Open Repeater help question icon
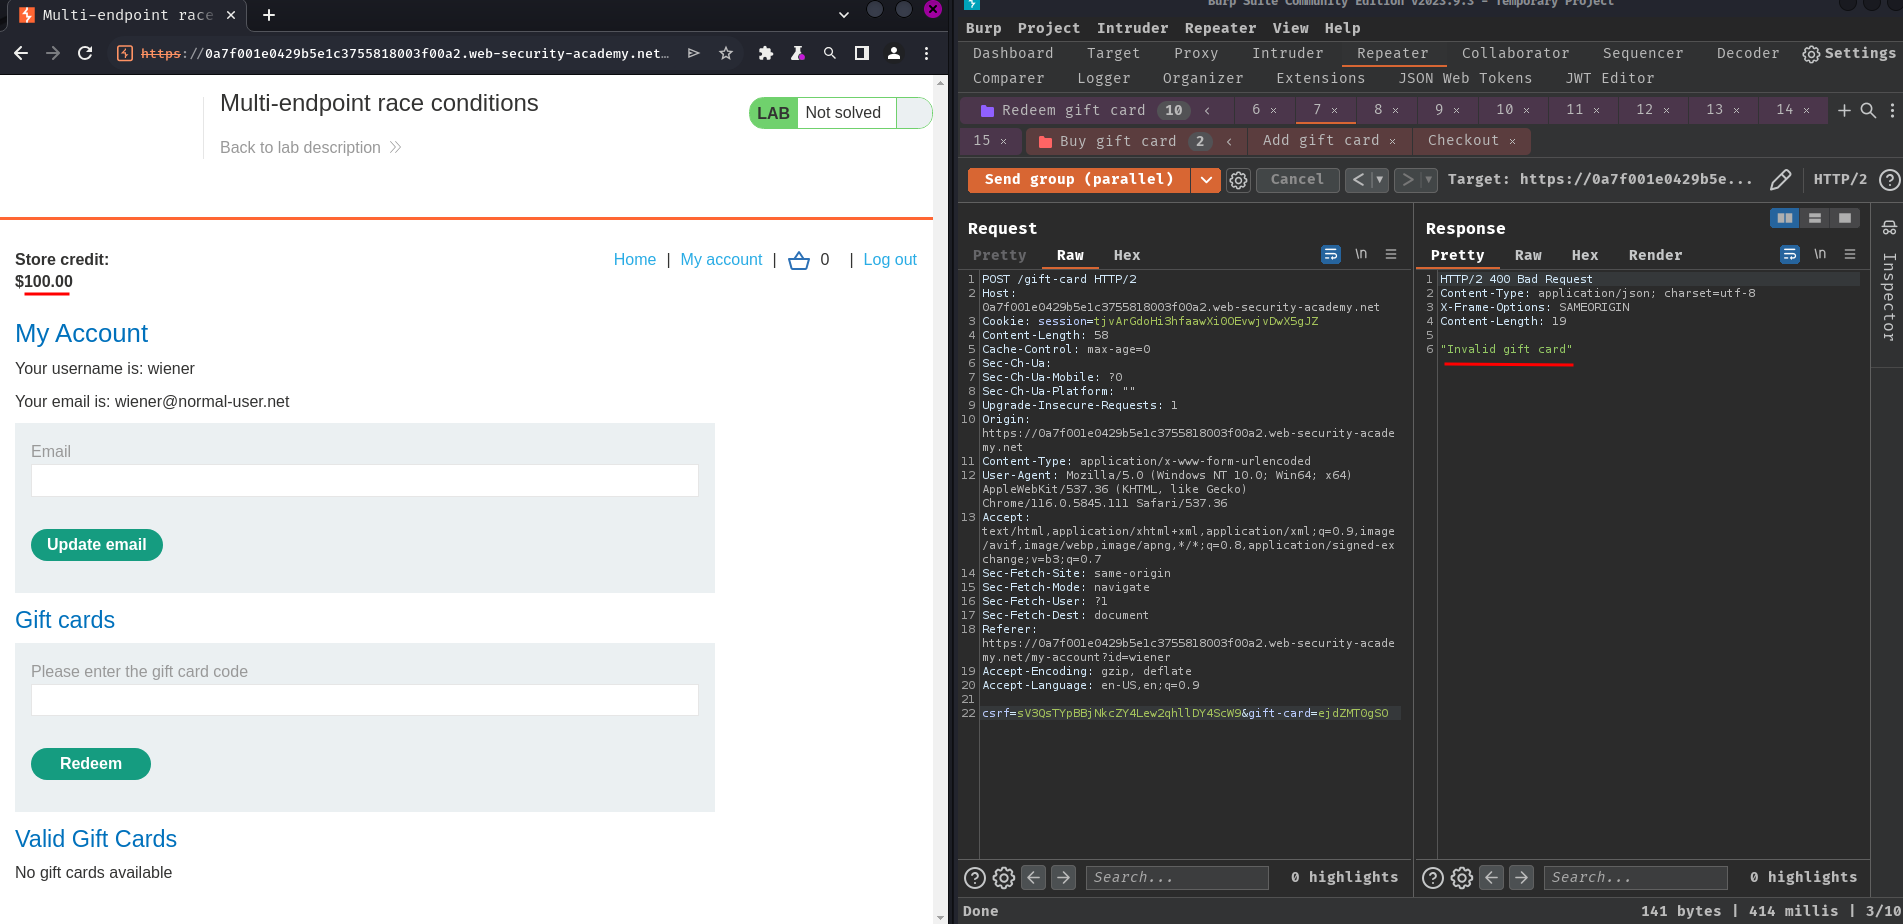Viewport: 1903px width, 924px height. point(1889,180)
